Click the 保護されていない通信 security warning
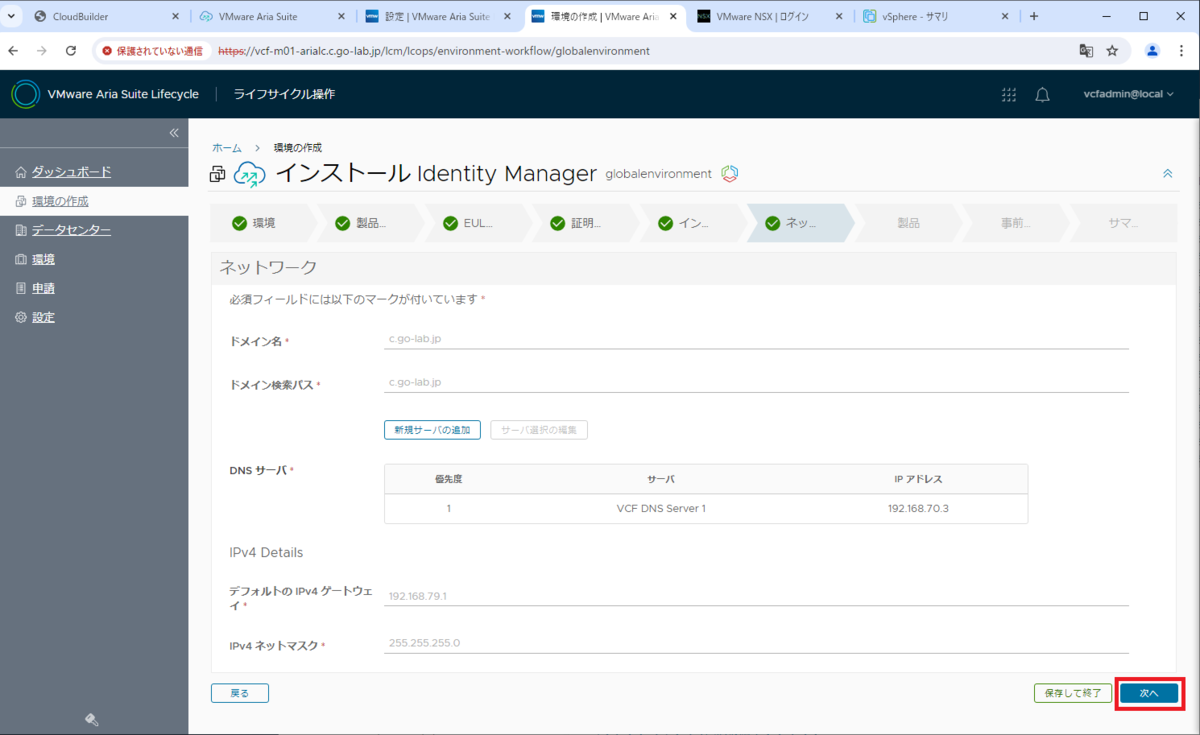Image resolution: width=1200 pixels, height=735 pixels. coord(152,51)
